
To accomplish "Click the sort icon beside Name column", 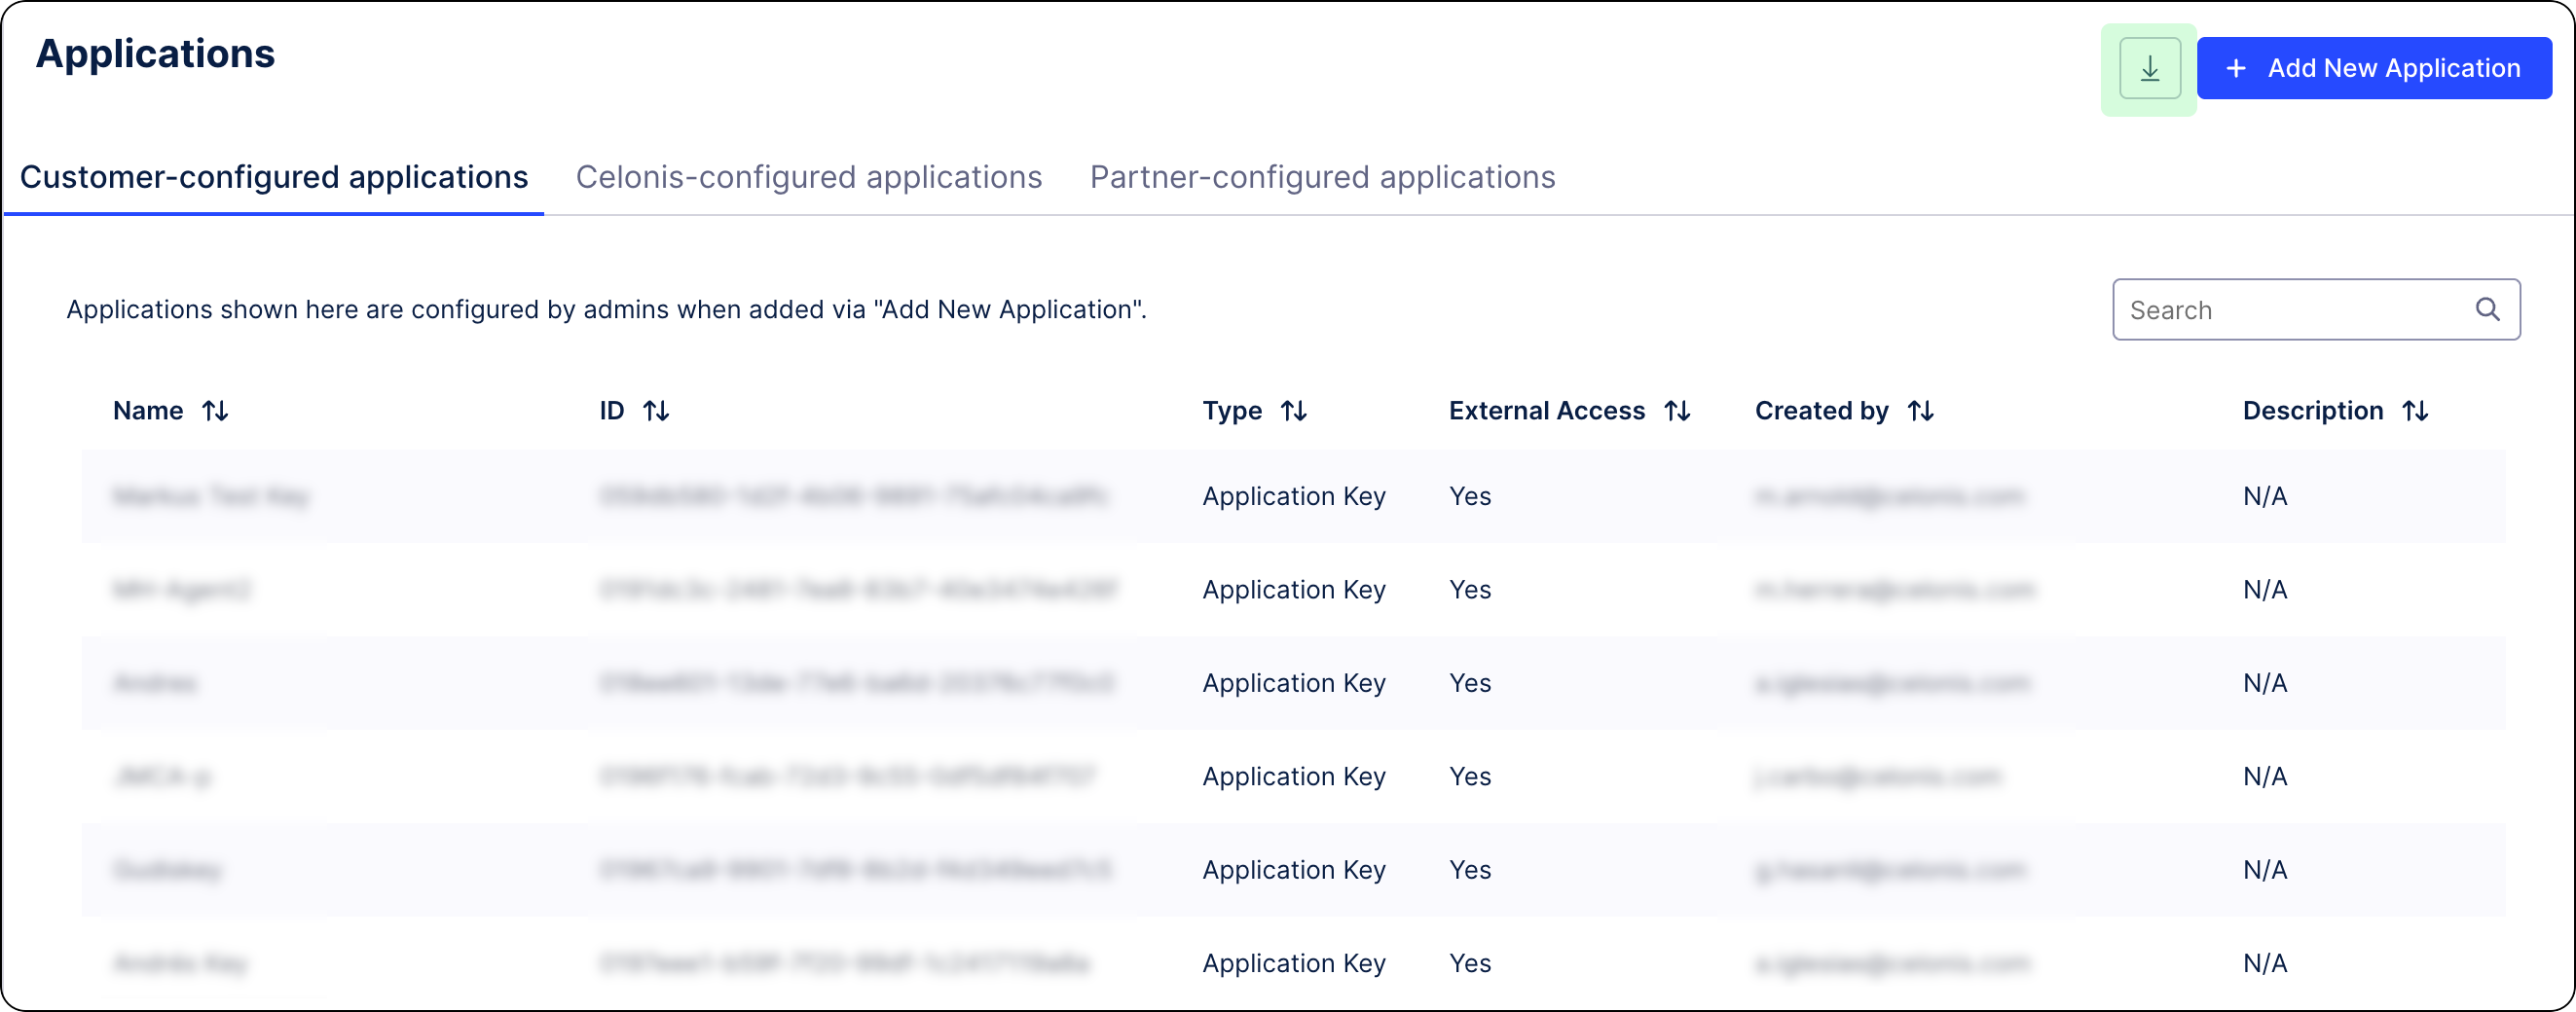I will (x=217, y=410).
